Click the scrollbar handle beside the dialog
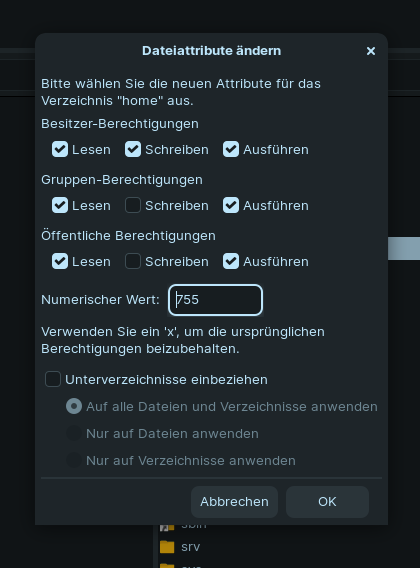This screenshot has height=568, width=420. (404, 248)
